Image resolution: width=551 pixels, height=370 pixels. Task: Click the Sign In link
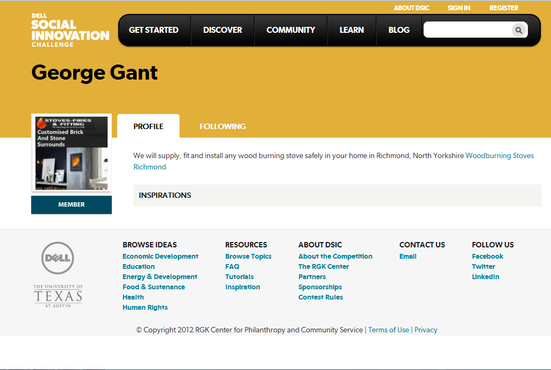[x=459, y=8]
